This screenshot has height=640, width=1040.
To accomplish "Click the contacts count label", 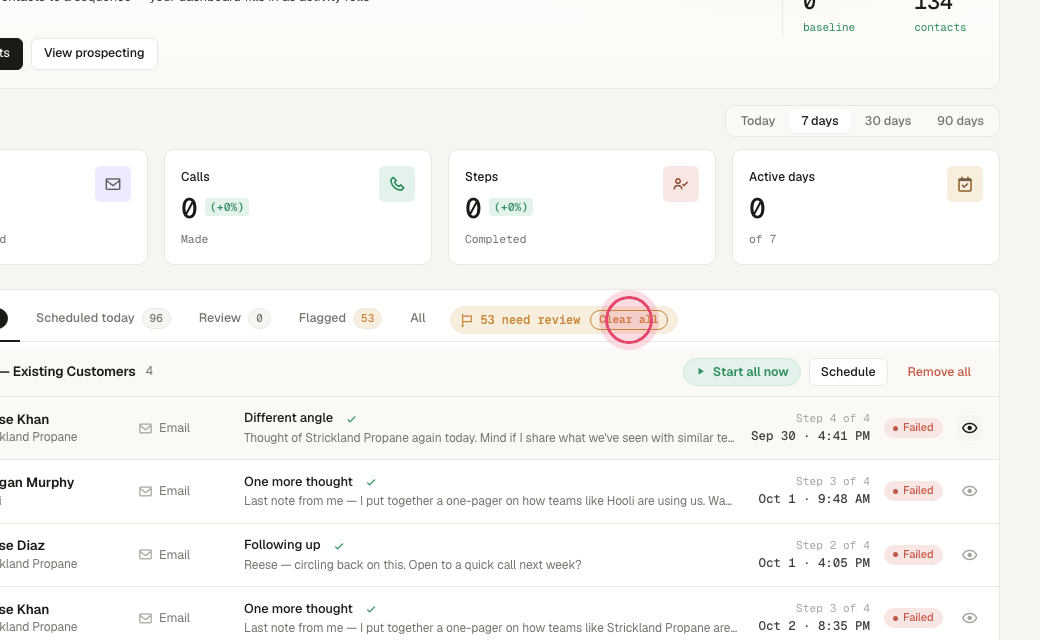I will click(940, 28).
